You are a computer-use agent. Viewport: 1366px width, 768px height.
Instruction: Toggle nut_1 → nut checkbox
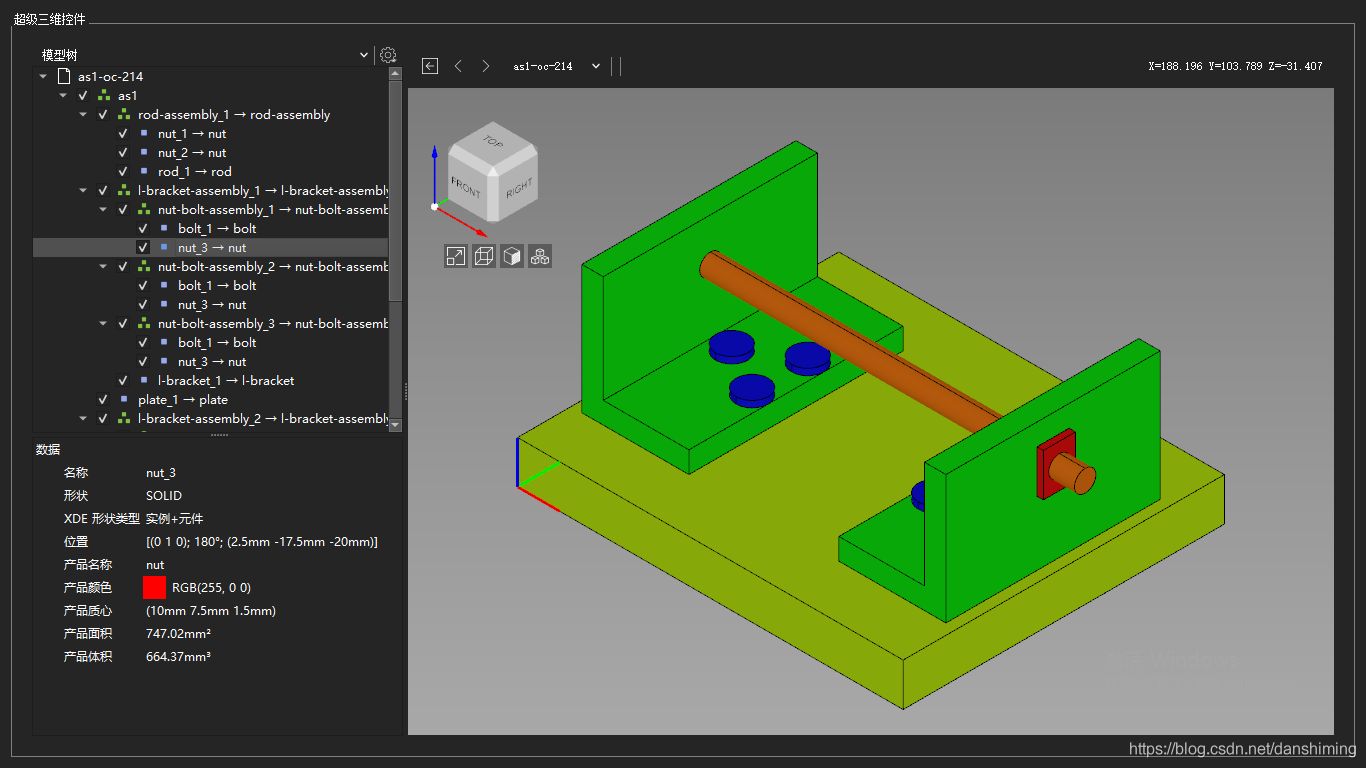click(x=123, y=134)
